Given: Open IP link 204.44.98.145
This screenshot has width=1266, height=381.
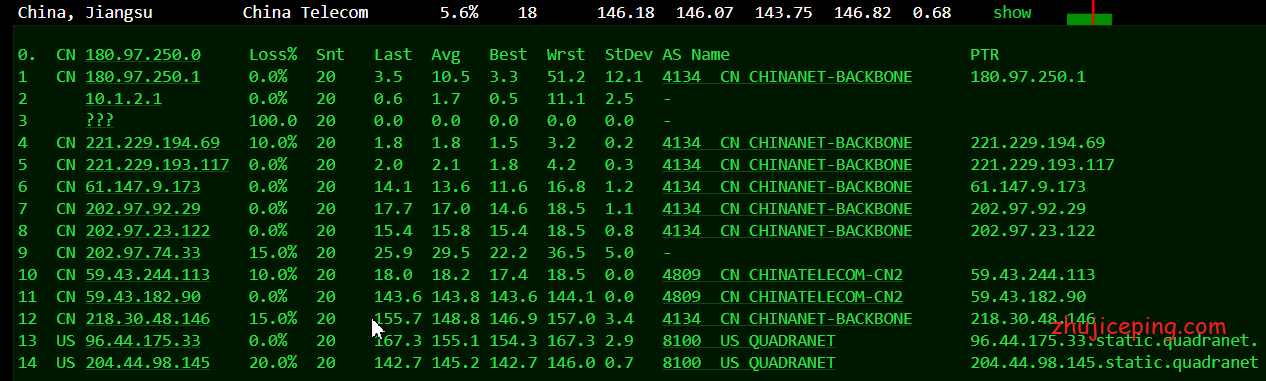Looking at the screenshot, I should tap(148, 363).
